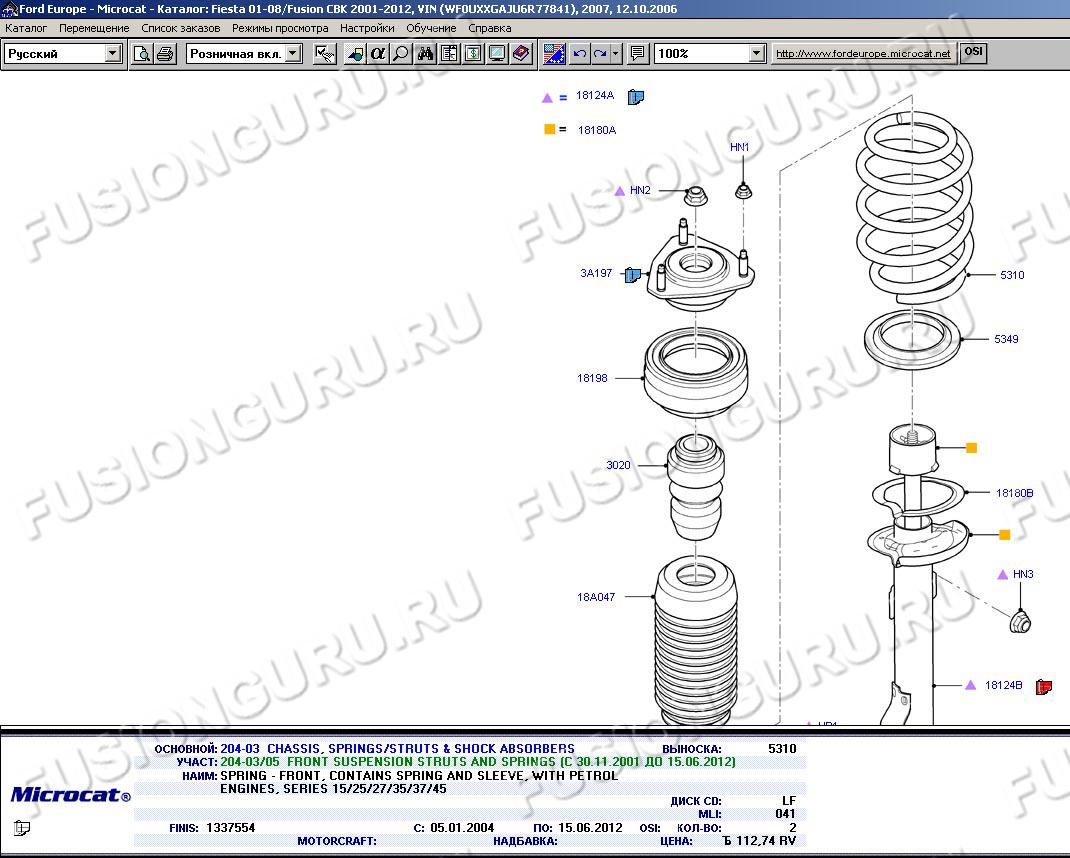Image resolution: width=1070 pixels, height=858 pixels.
Task: Click the blue note icon beside 3A197
Action: coord(633,274)
